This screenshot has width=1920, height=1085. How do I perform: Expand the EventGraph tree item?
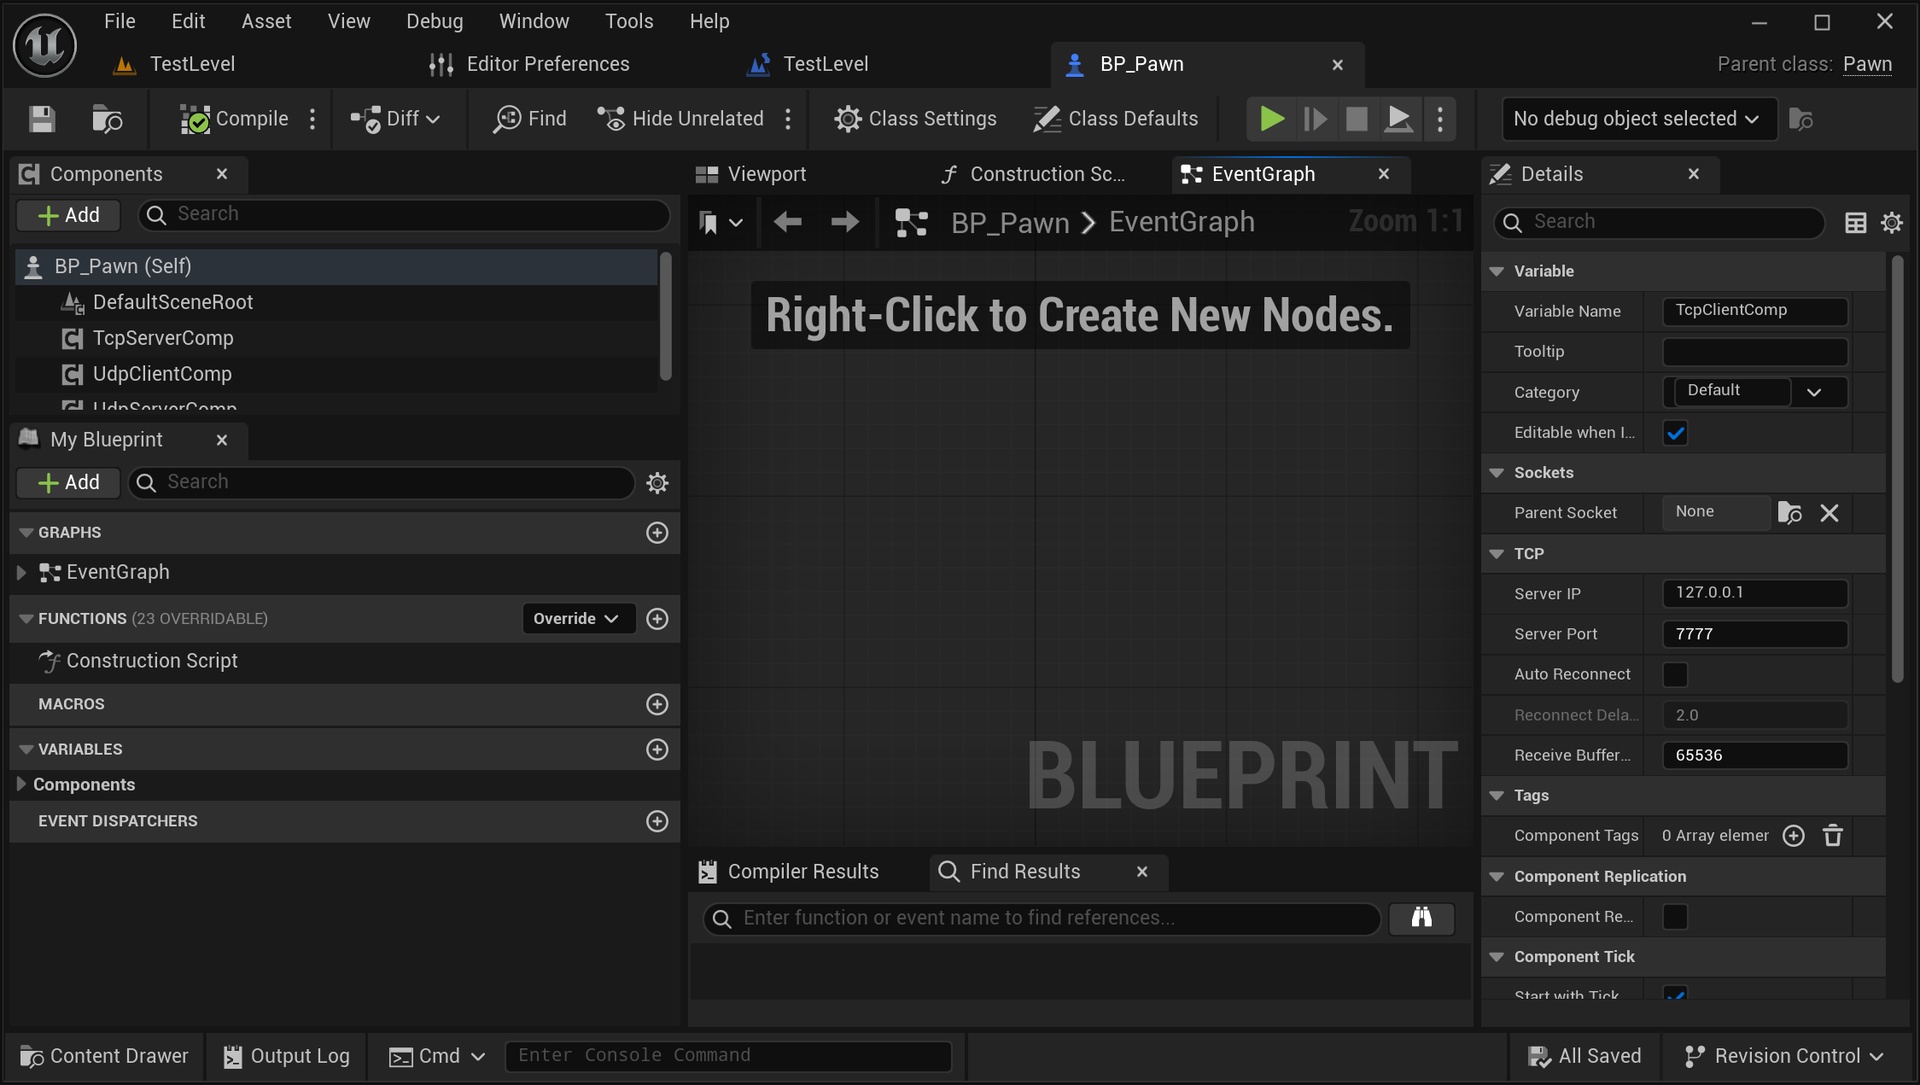click(21, 573)
